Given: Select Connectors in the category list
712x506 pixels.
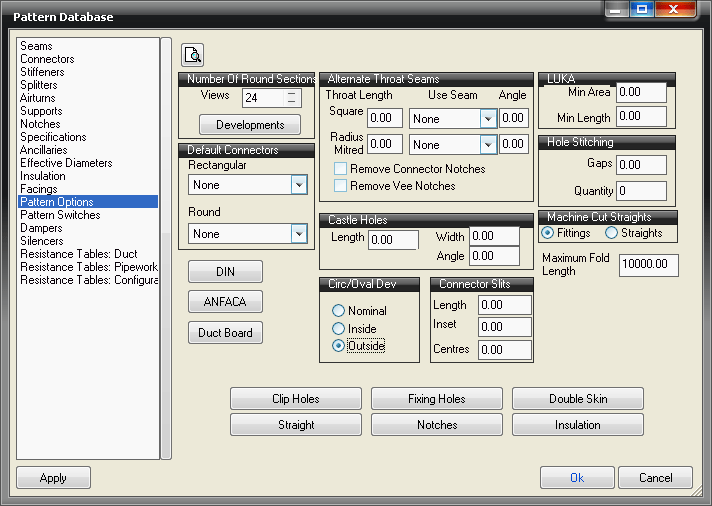Looking at the screenshot, I should 47,59.
